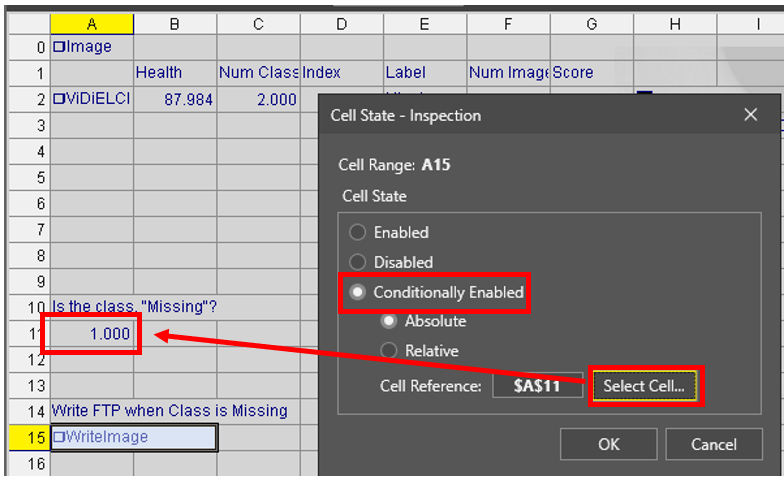Choose Conditionally Enabled option
The image size is (784, 478).
pos(357,293)
